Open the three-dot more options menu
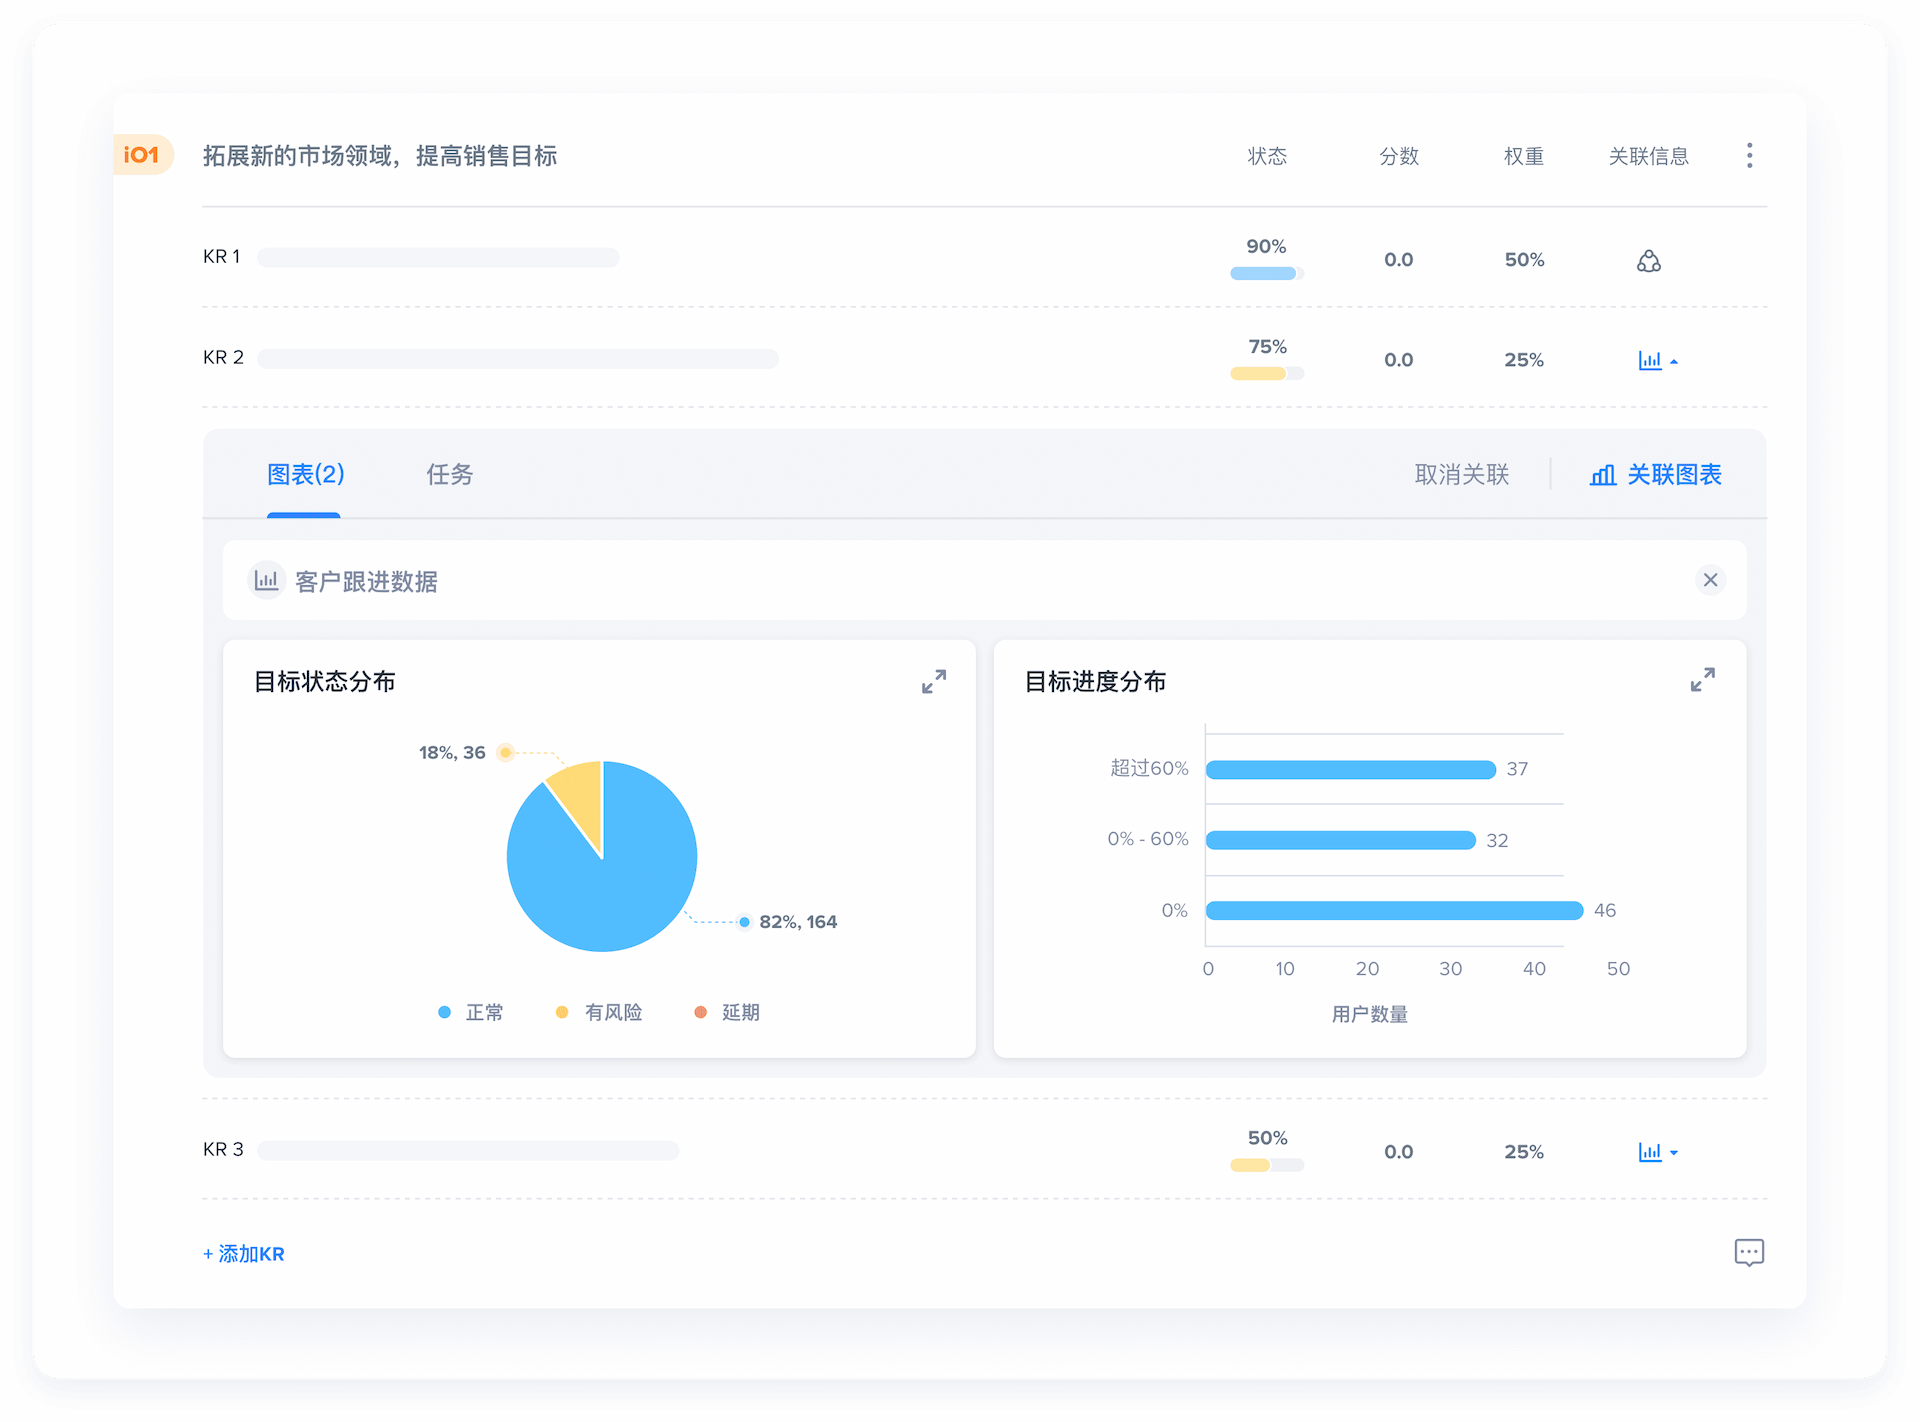This screenshot has height=1422, width=1920. click(1749, 155)
